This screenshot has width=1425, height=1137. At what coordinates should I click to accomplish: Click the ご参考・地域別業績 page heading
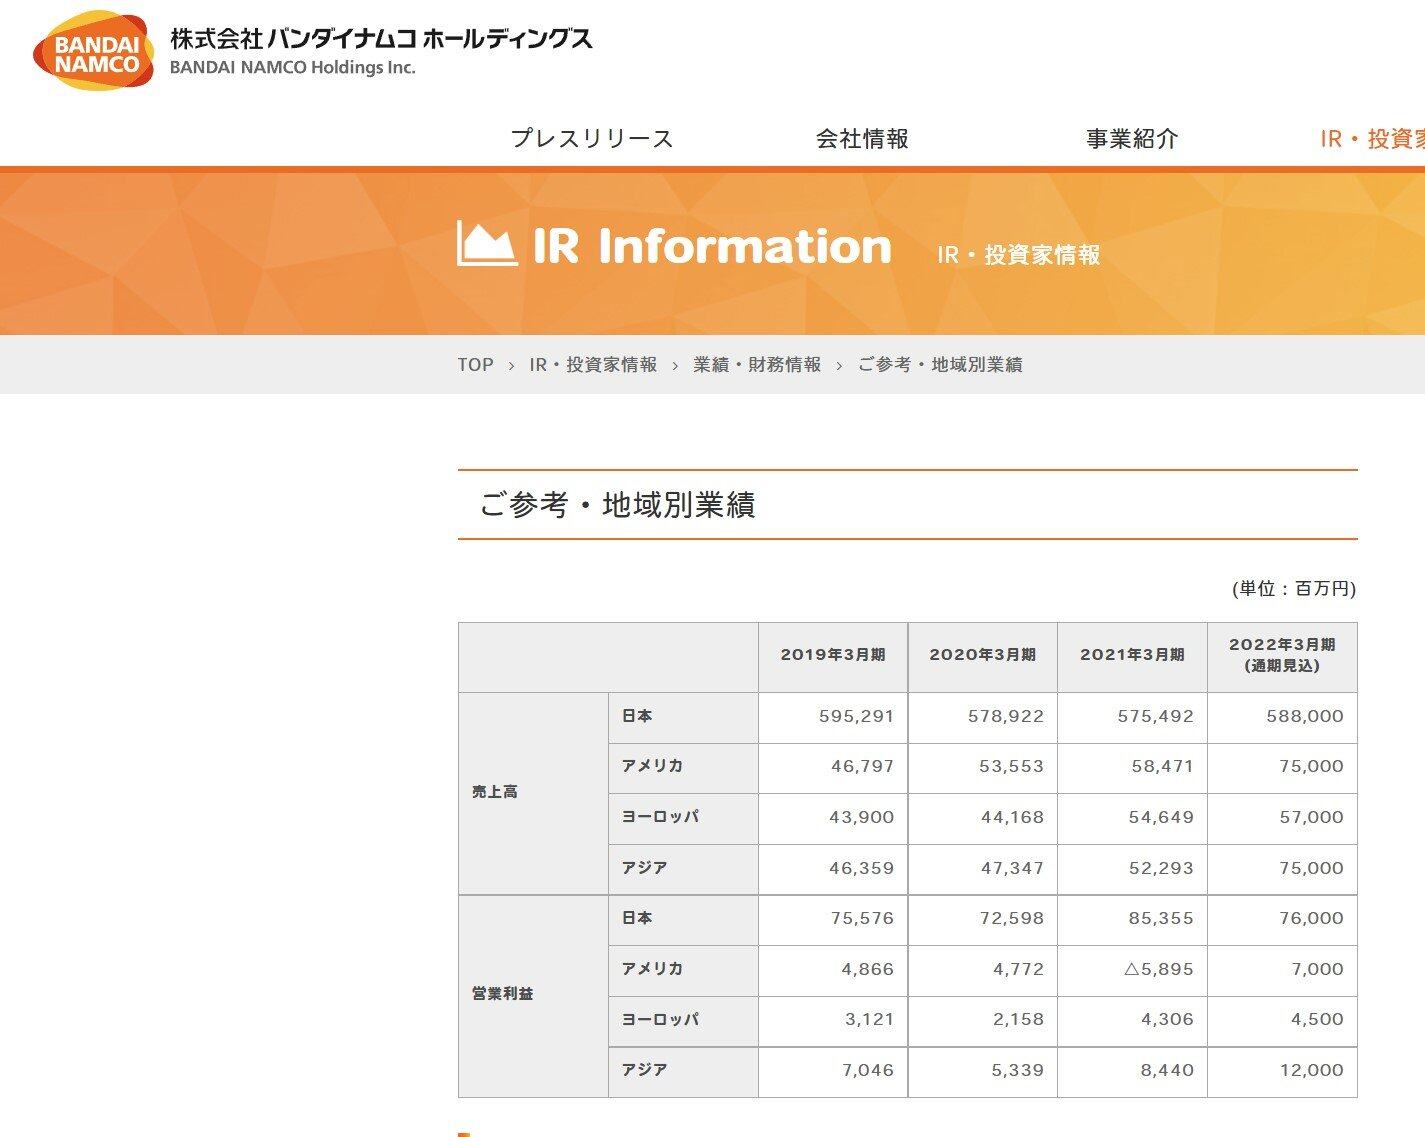click(617, 505)
